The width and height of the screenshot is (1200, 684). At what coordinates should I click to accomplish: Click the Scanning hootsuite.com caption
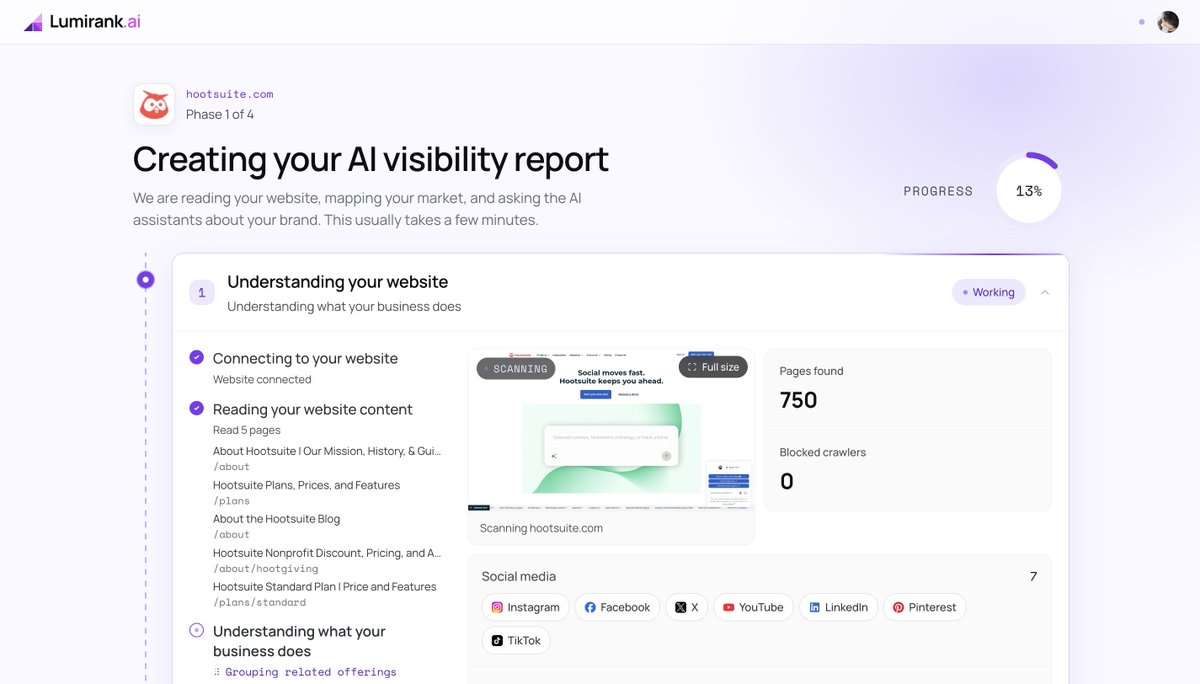(541, 528)
